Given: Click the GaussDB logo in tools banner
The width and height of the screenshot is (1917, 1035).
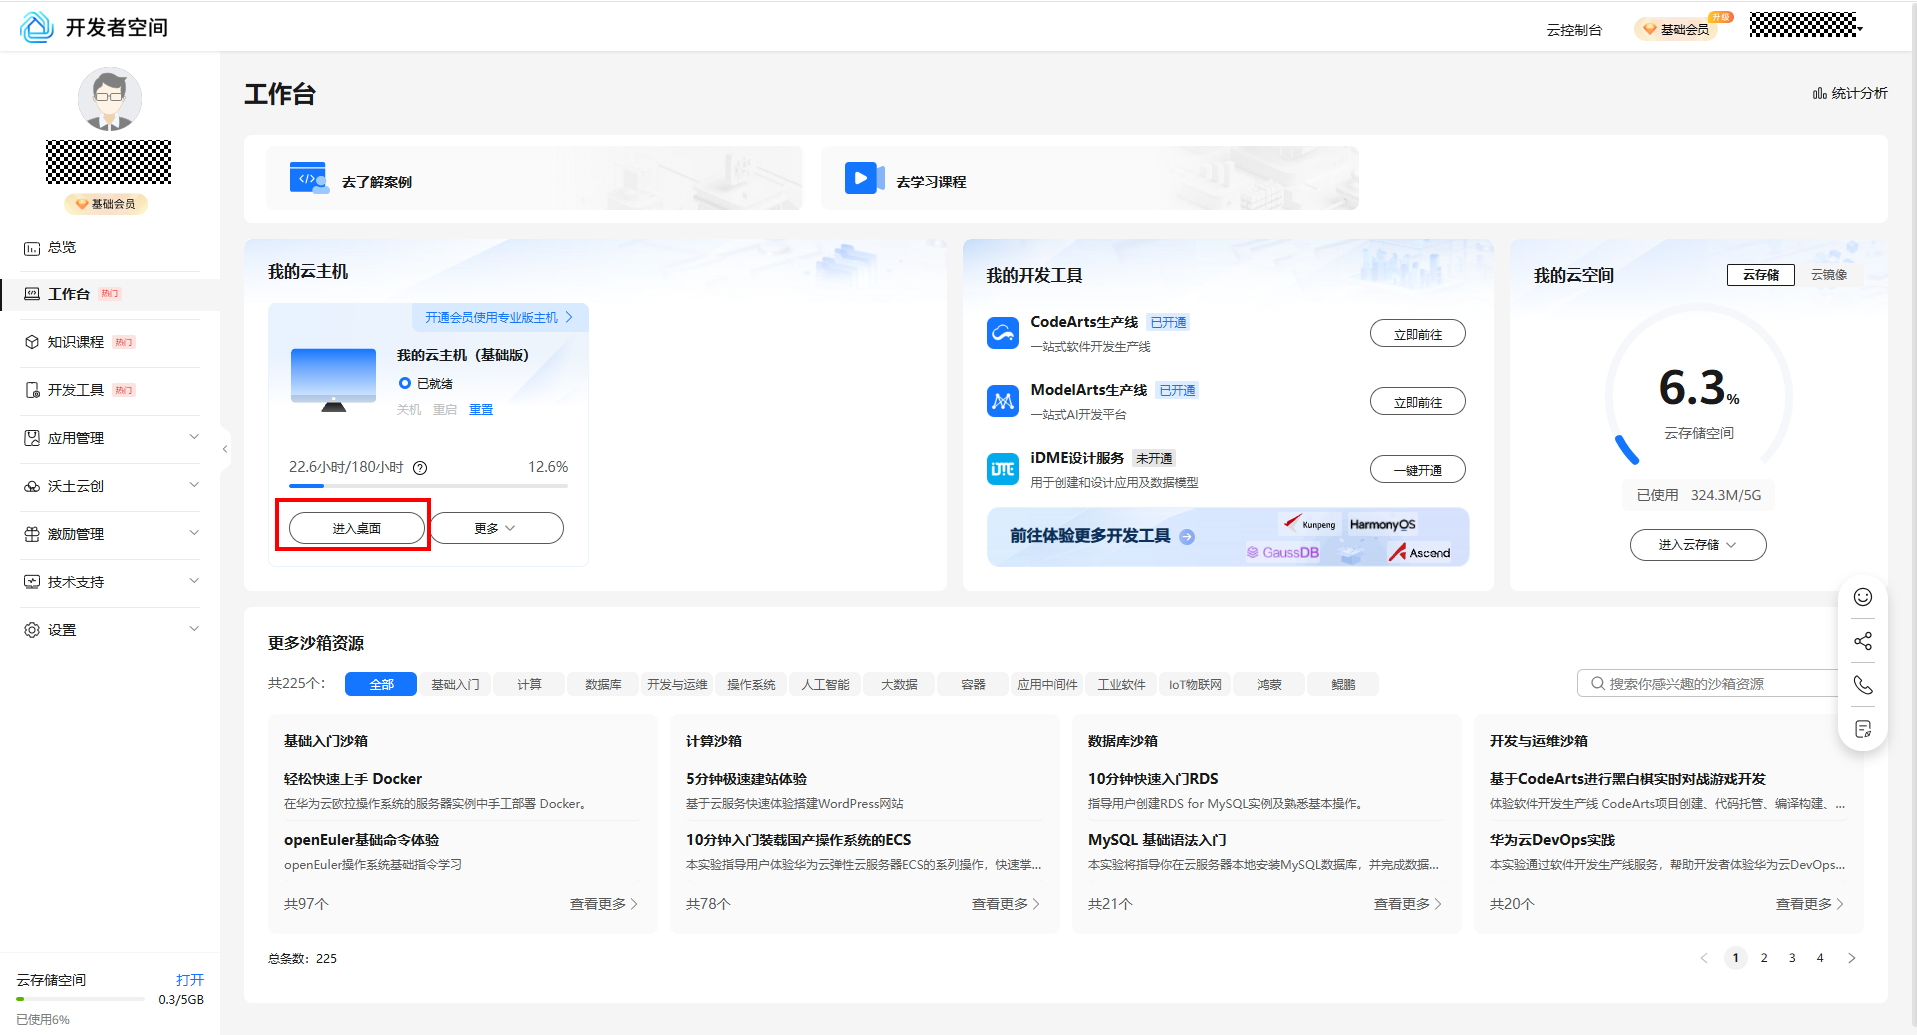Looking at the screenshot, I should (1283, 552).
